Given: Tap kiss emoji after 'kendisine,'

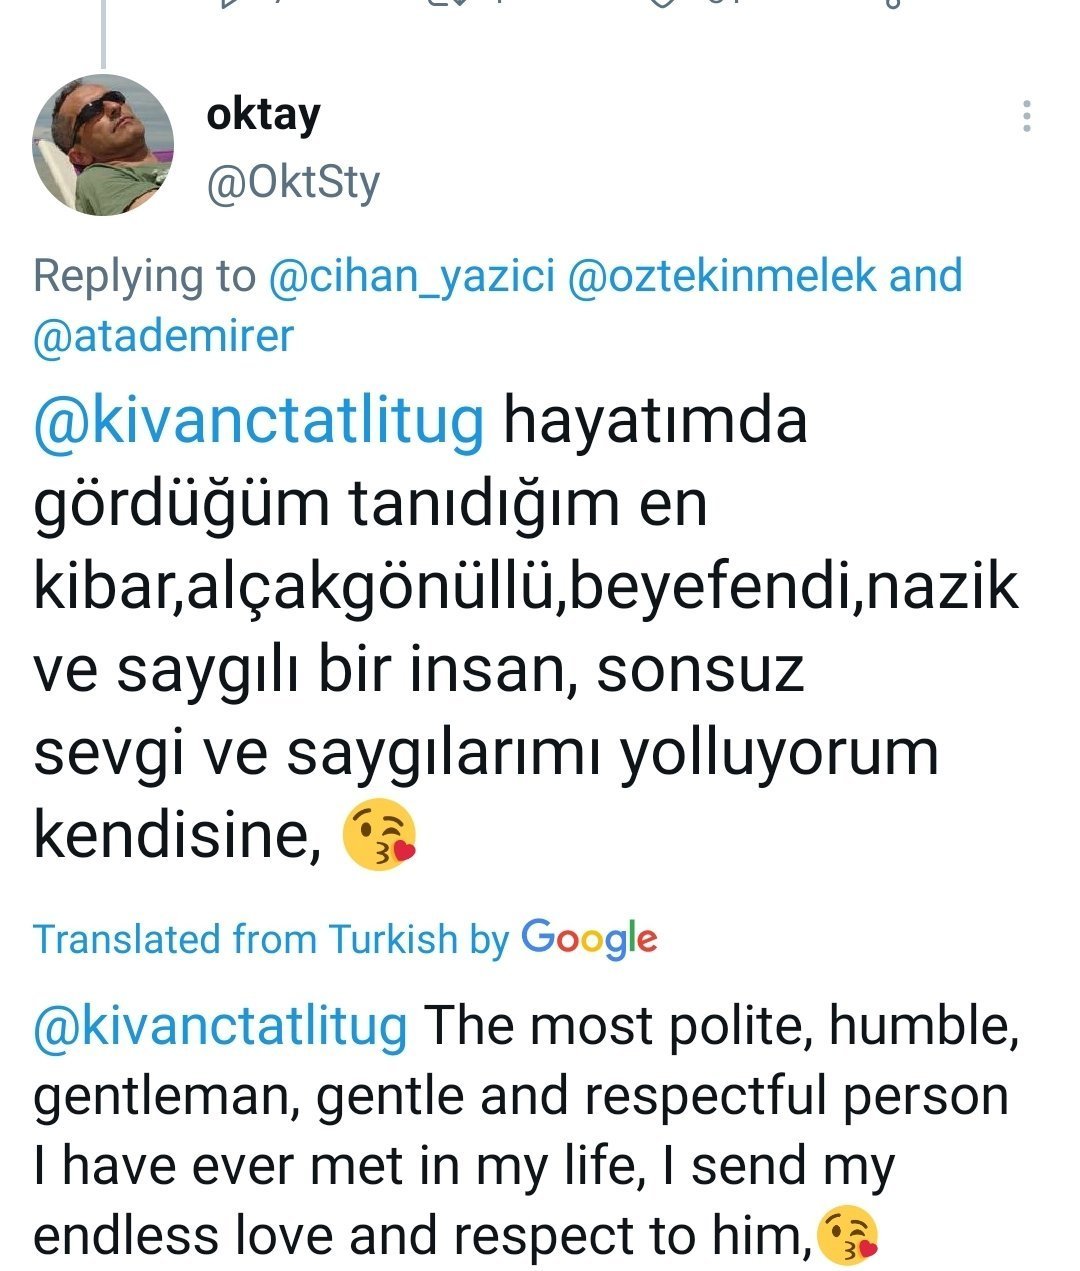Looking at the screenshot, I should pyautogui.click(x=379, y=837).
